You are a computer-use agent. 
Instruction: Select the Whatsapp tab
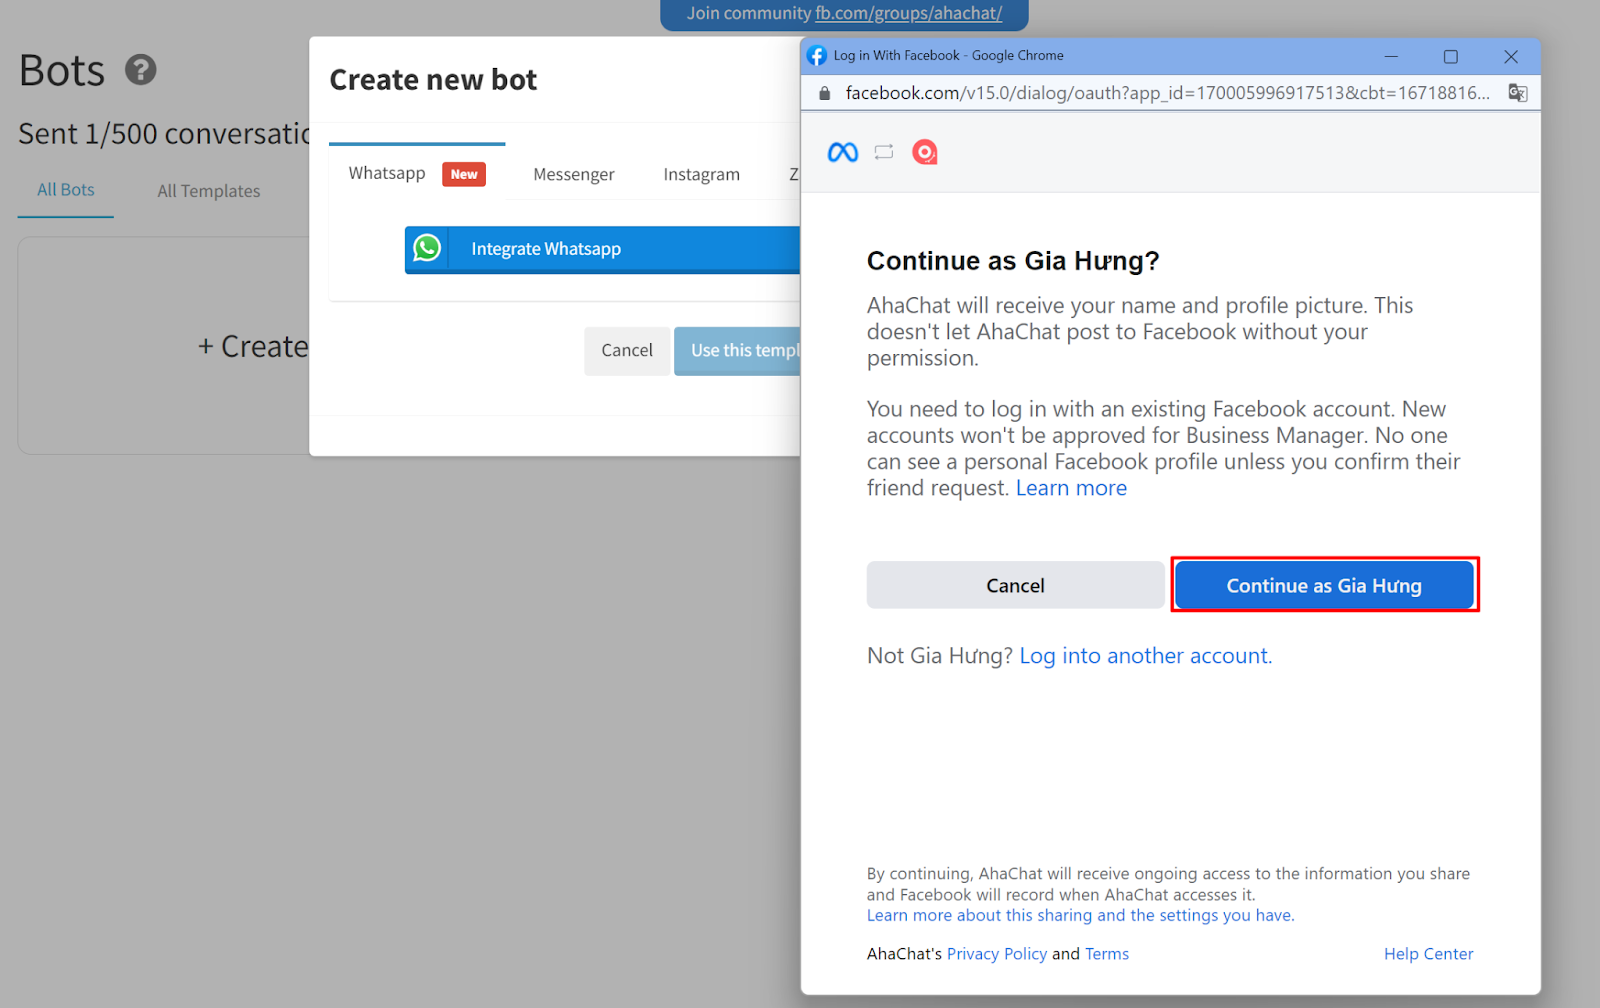[417, 173]
